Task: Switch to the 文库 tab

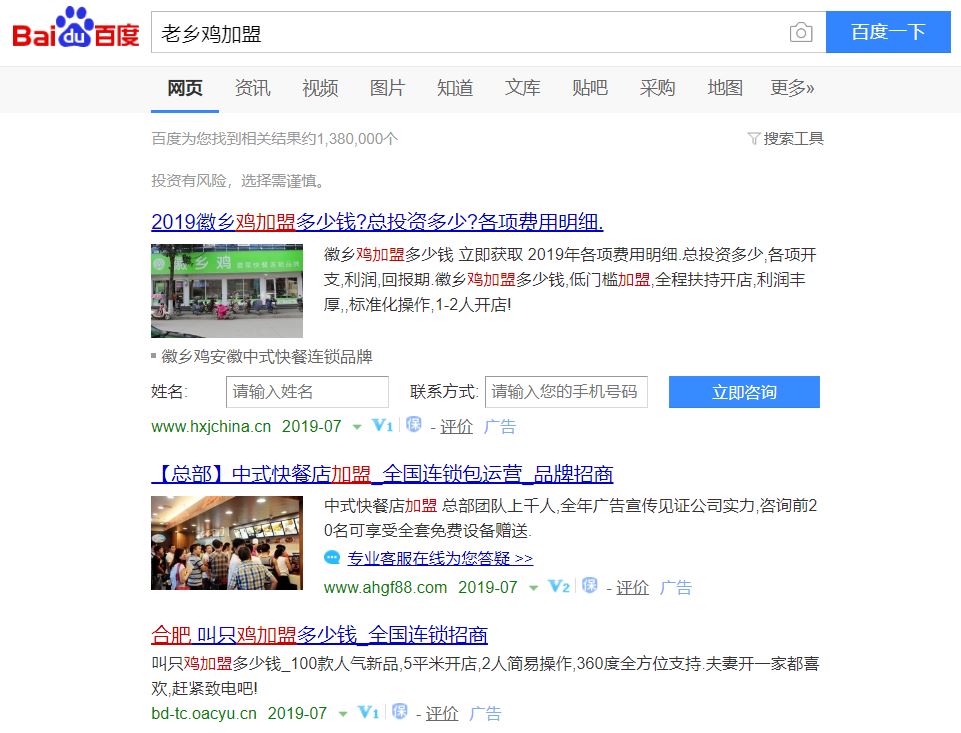Action: (522, 88)
